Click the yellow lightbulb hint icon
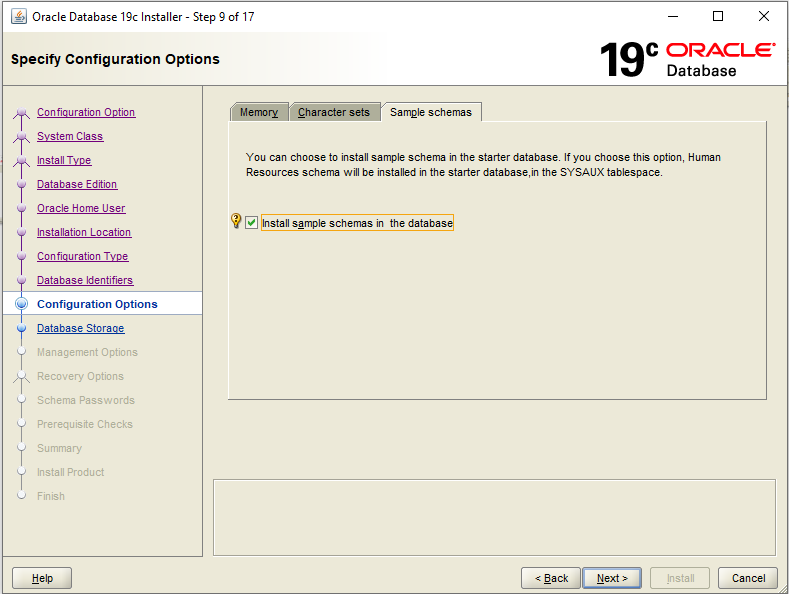Image resolution: width=789 pixels, height=594 pixels. coord(236,220)
